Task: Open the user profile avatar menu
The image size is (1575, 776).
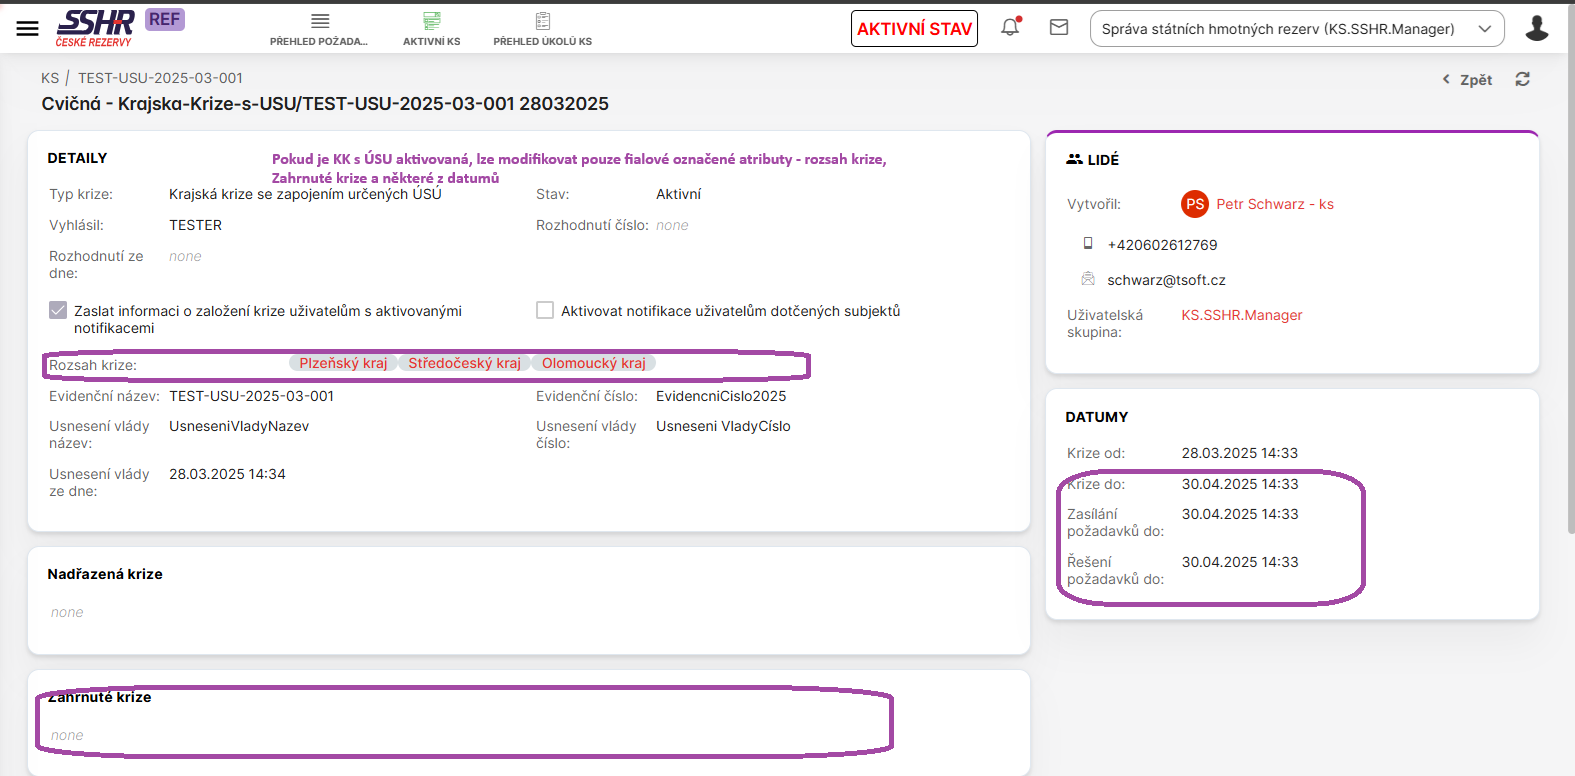Action: click(1536, 28)
